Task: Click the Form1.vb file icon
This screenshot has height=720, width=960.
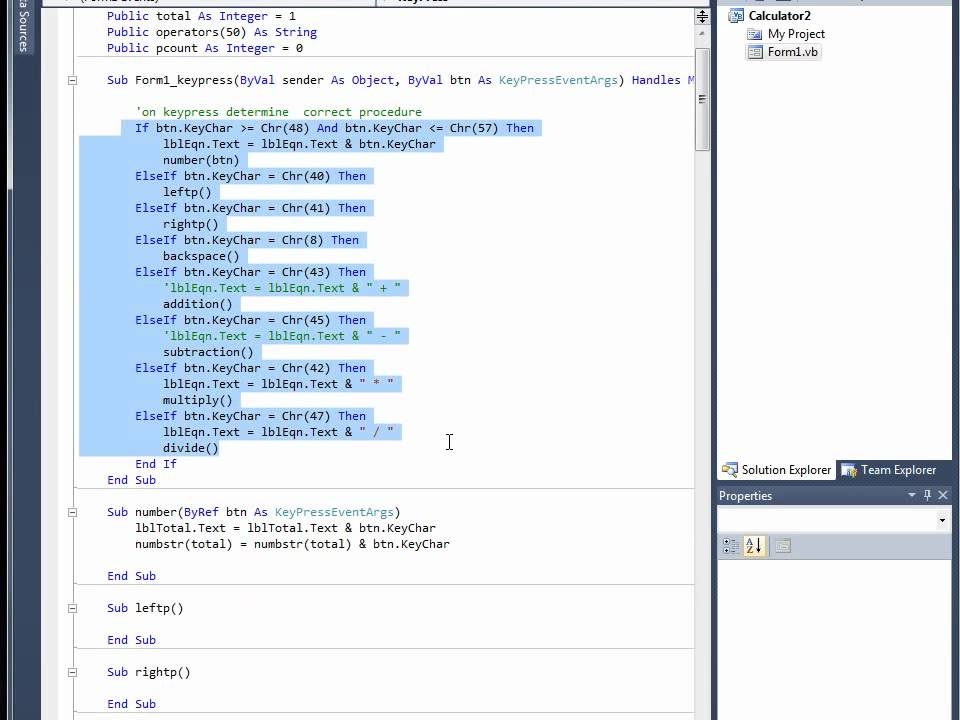Action: [755, 52]
